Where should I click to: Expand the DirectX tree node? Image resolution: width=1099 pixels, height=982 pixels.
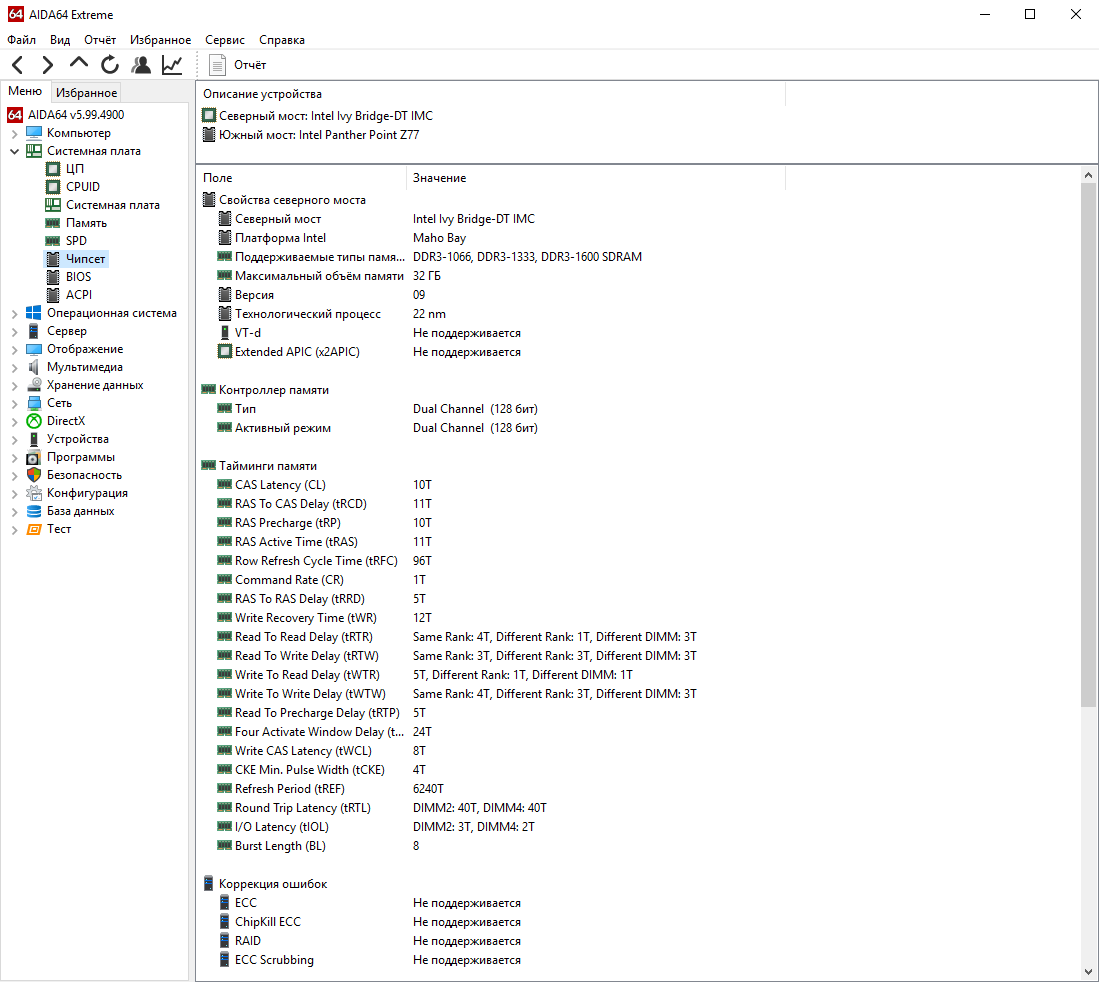point(15,421)
